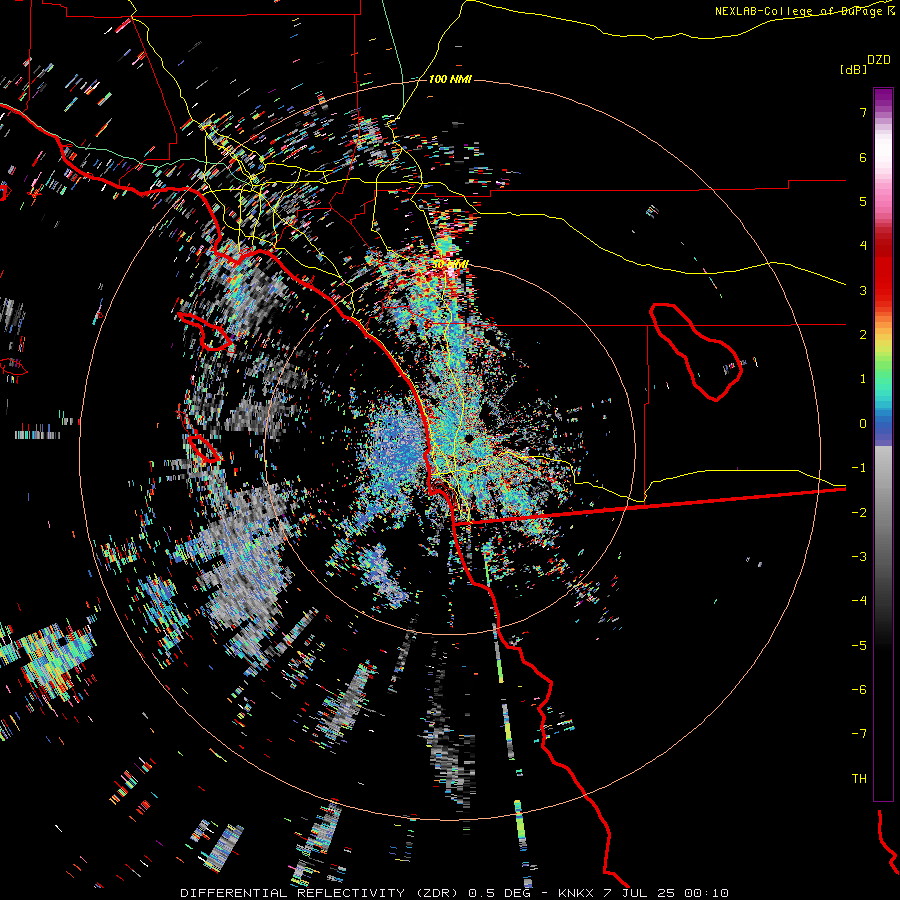Image resolution: width=900 pixels, height=900 pixels.
Task: Click the ZDR color scale bar
Action: (883, 444)
